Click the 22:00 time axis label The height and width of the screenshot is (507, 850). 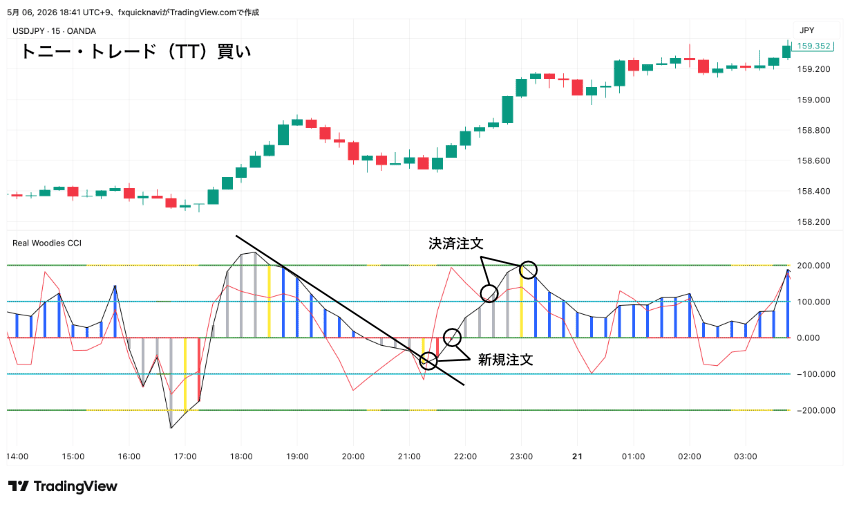coord(465,457)
